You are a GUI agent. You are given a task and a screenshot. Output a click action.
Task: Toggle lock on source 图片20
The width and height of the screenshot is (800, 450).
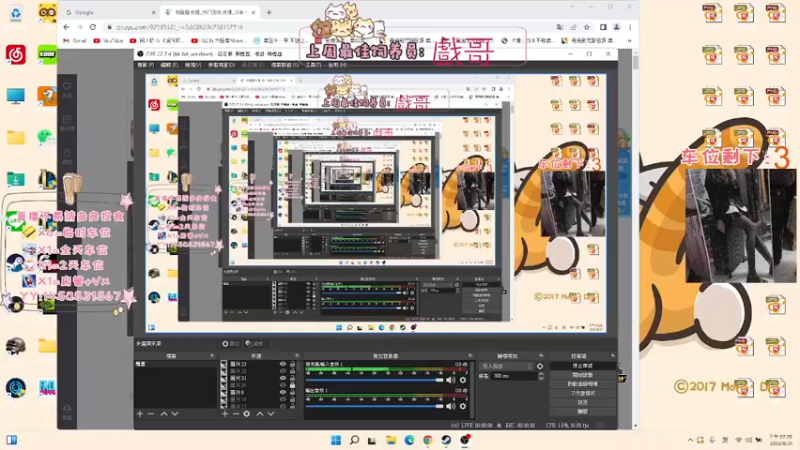pyautogui.click(x=292, y=385)
